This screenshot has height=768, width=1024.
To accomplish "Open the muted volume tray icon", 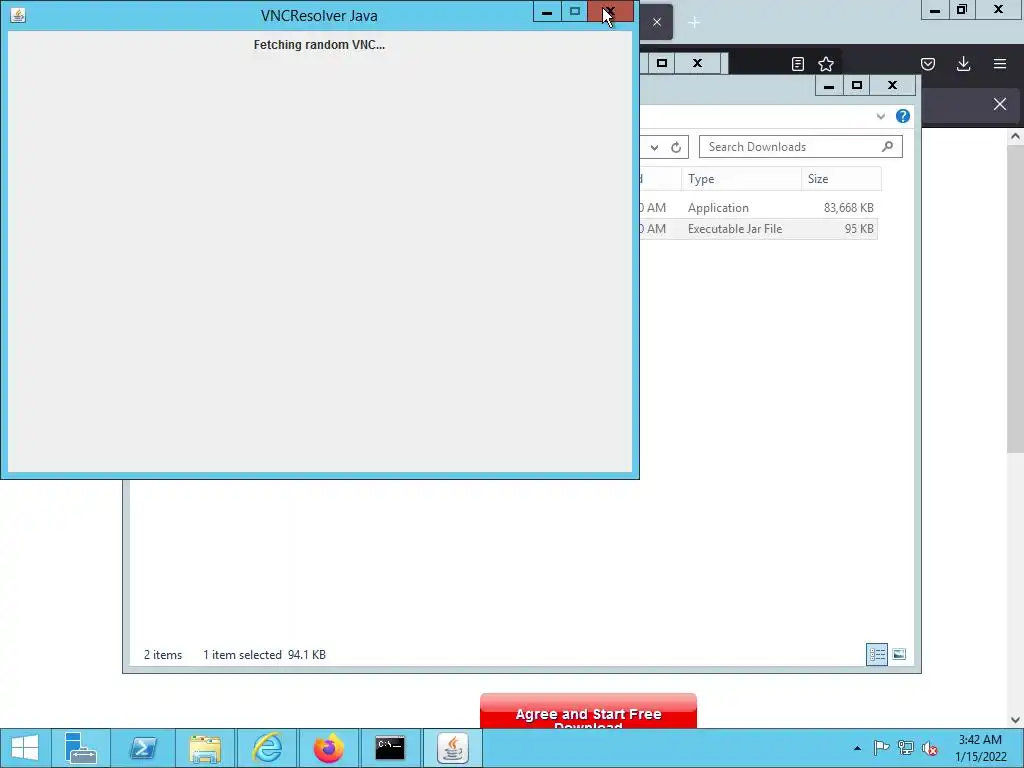I will [930, 748].
